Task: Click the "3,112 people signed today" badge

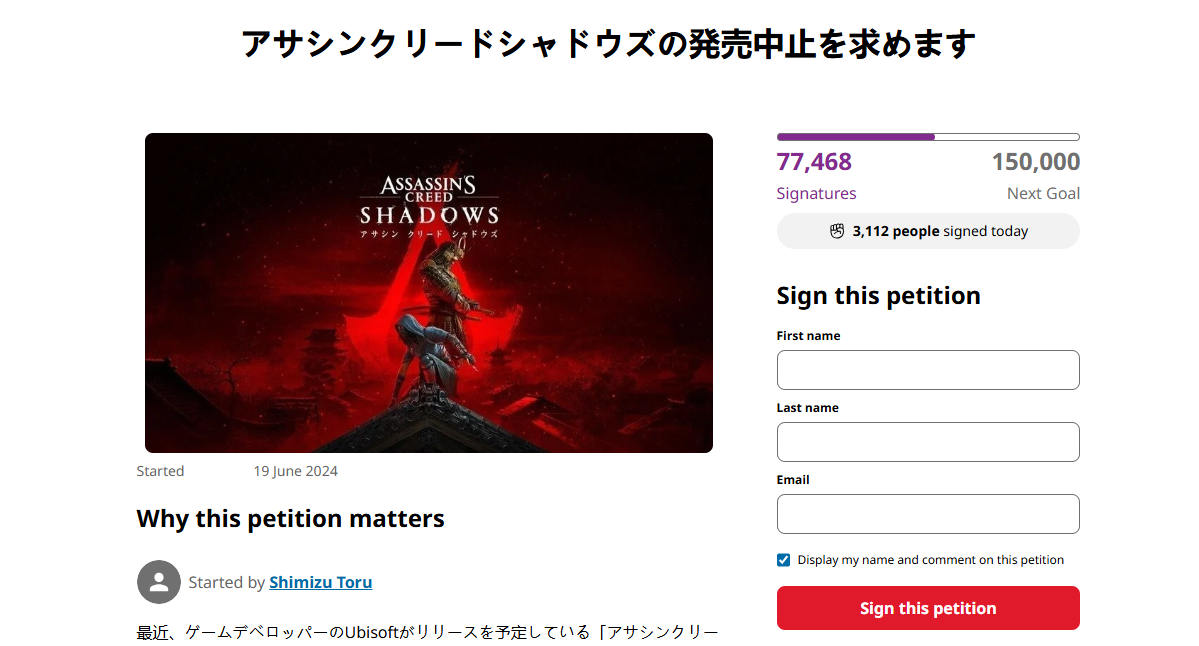Action: (928, 231)
